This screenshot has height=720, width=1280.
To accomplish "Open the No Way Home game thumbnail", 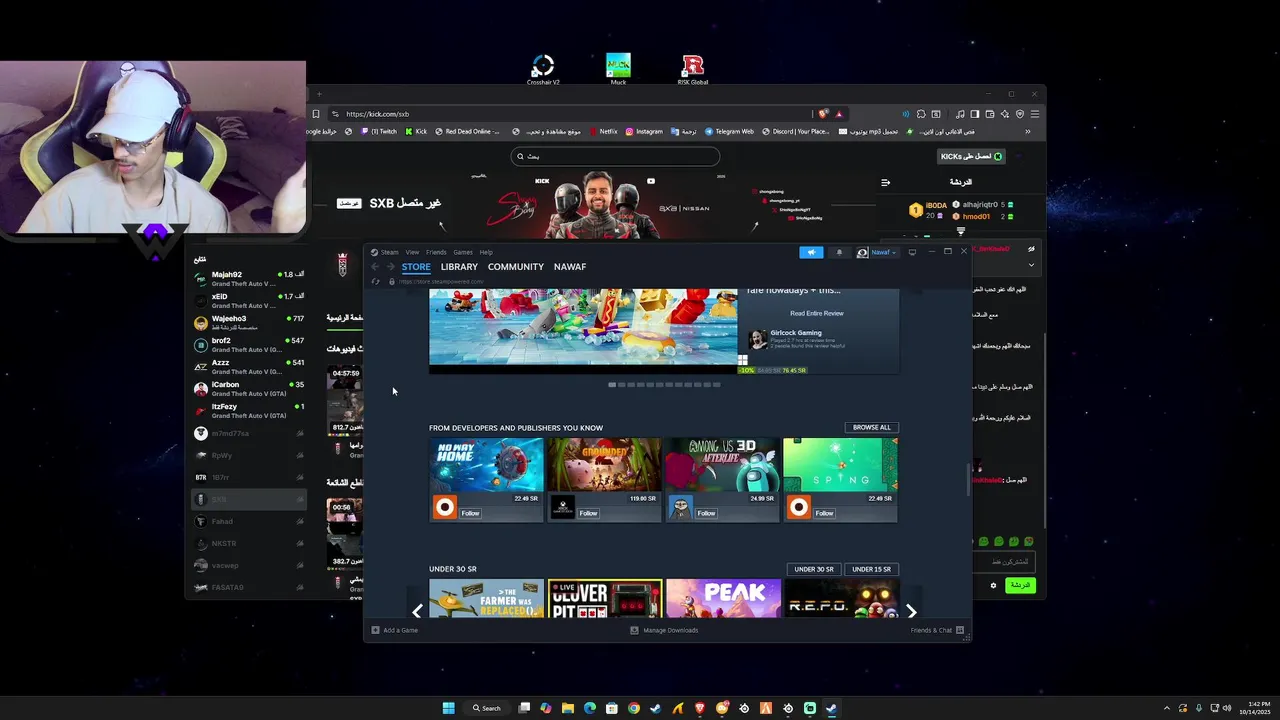I will [487, 465].
